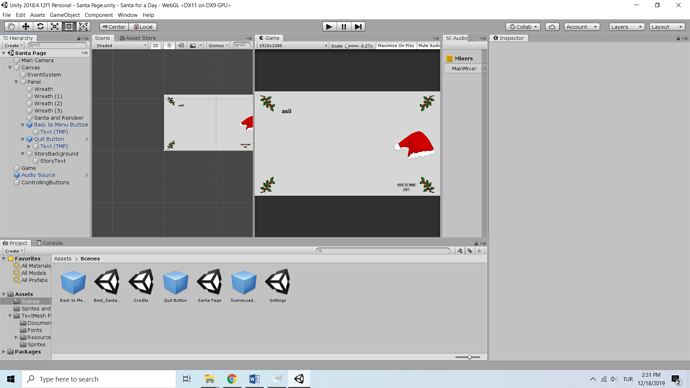This screenshot has height=388, width=690.
Task: Select ControllingButtons in Hierarchy
Action: pos(45,183)
